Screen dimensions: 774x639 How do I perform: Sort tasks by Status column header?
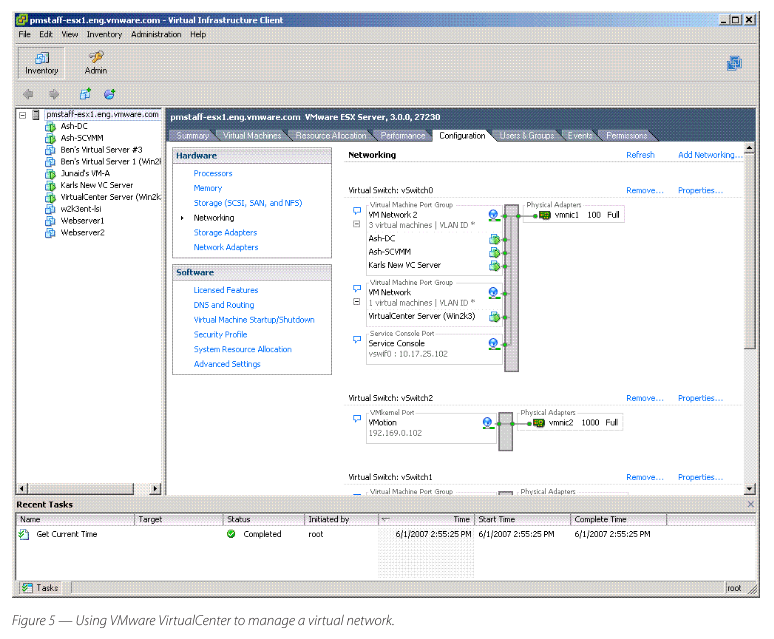click(x=264, y=520)
